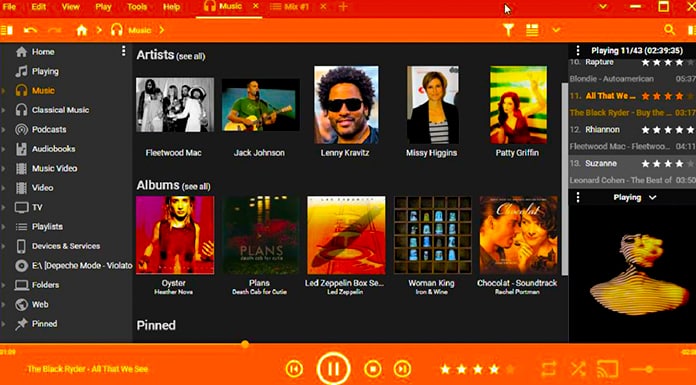The height and width of the screenshot is (385, 696).
Task: Open the Plans album cover
Action: click(261, 235)
